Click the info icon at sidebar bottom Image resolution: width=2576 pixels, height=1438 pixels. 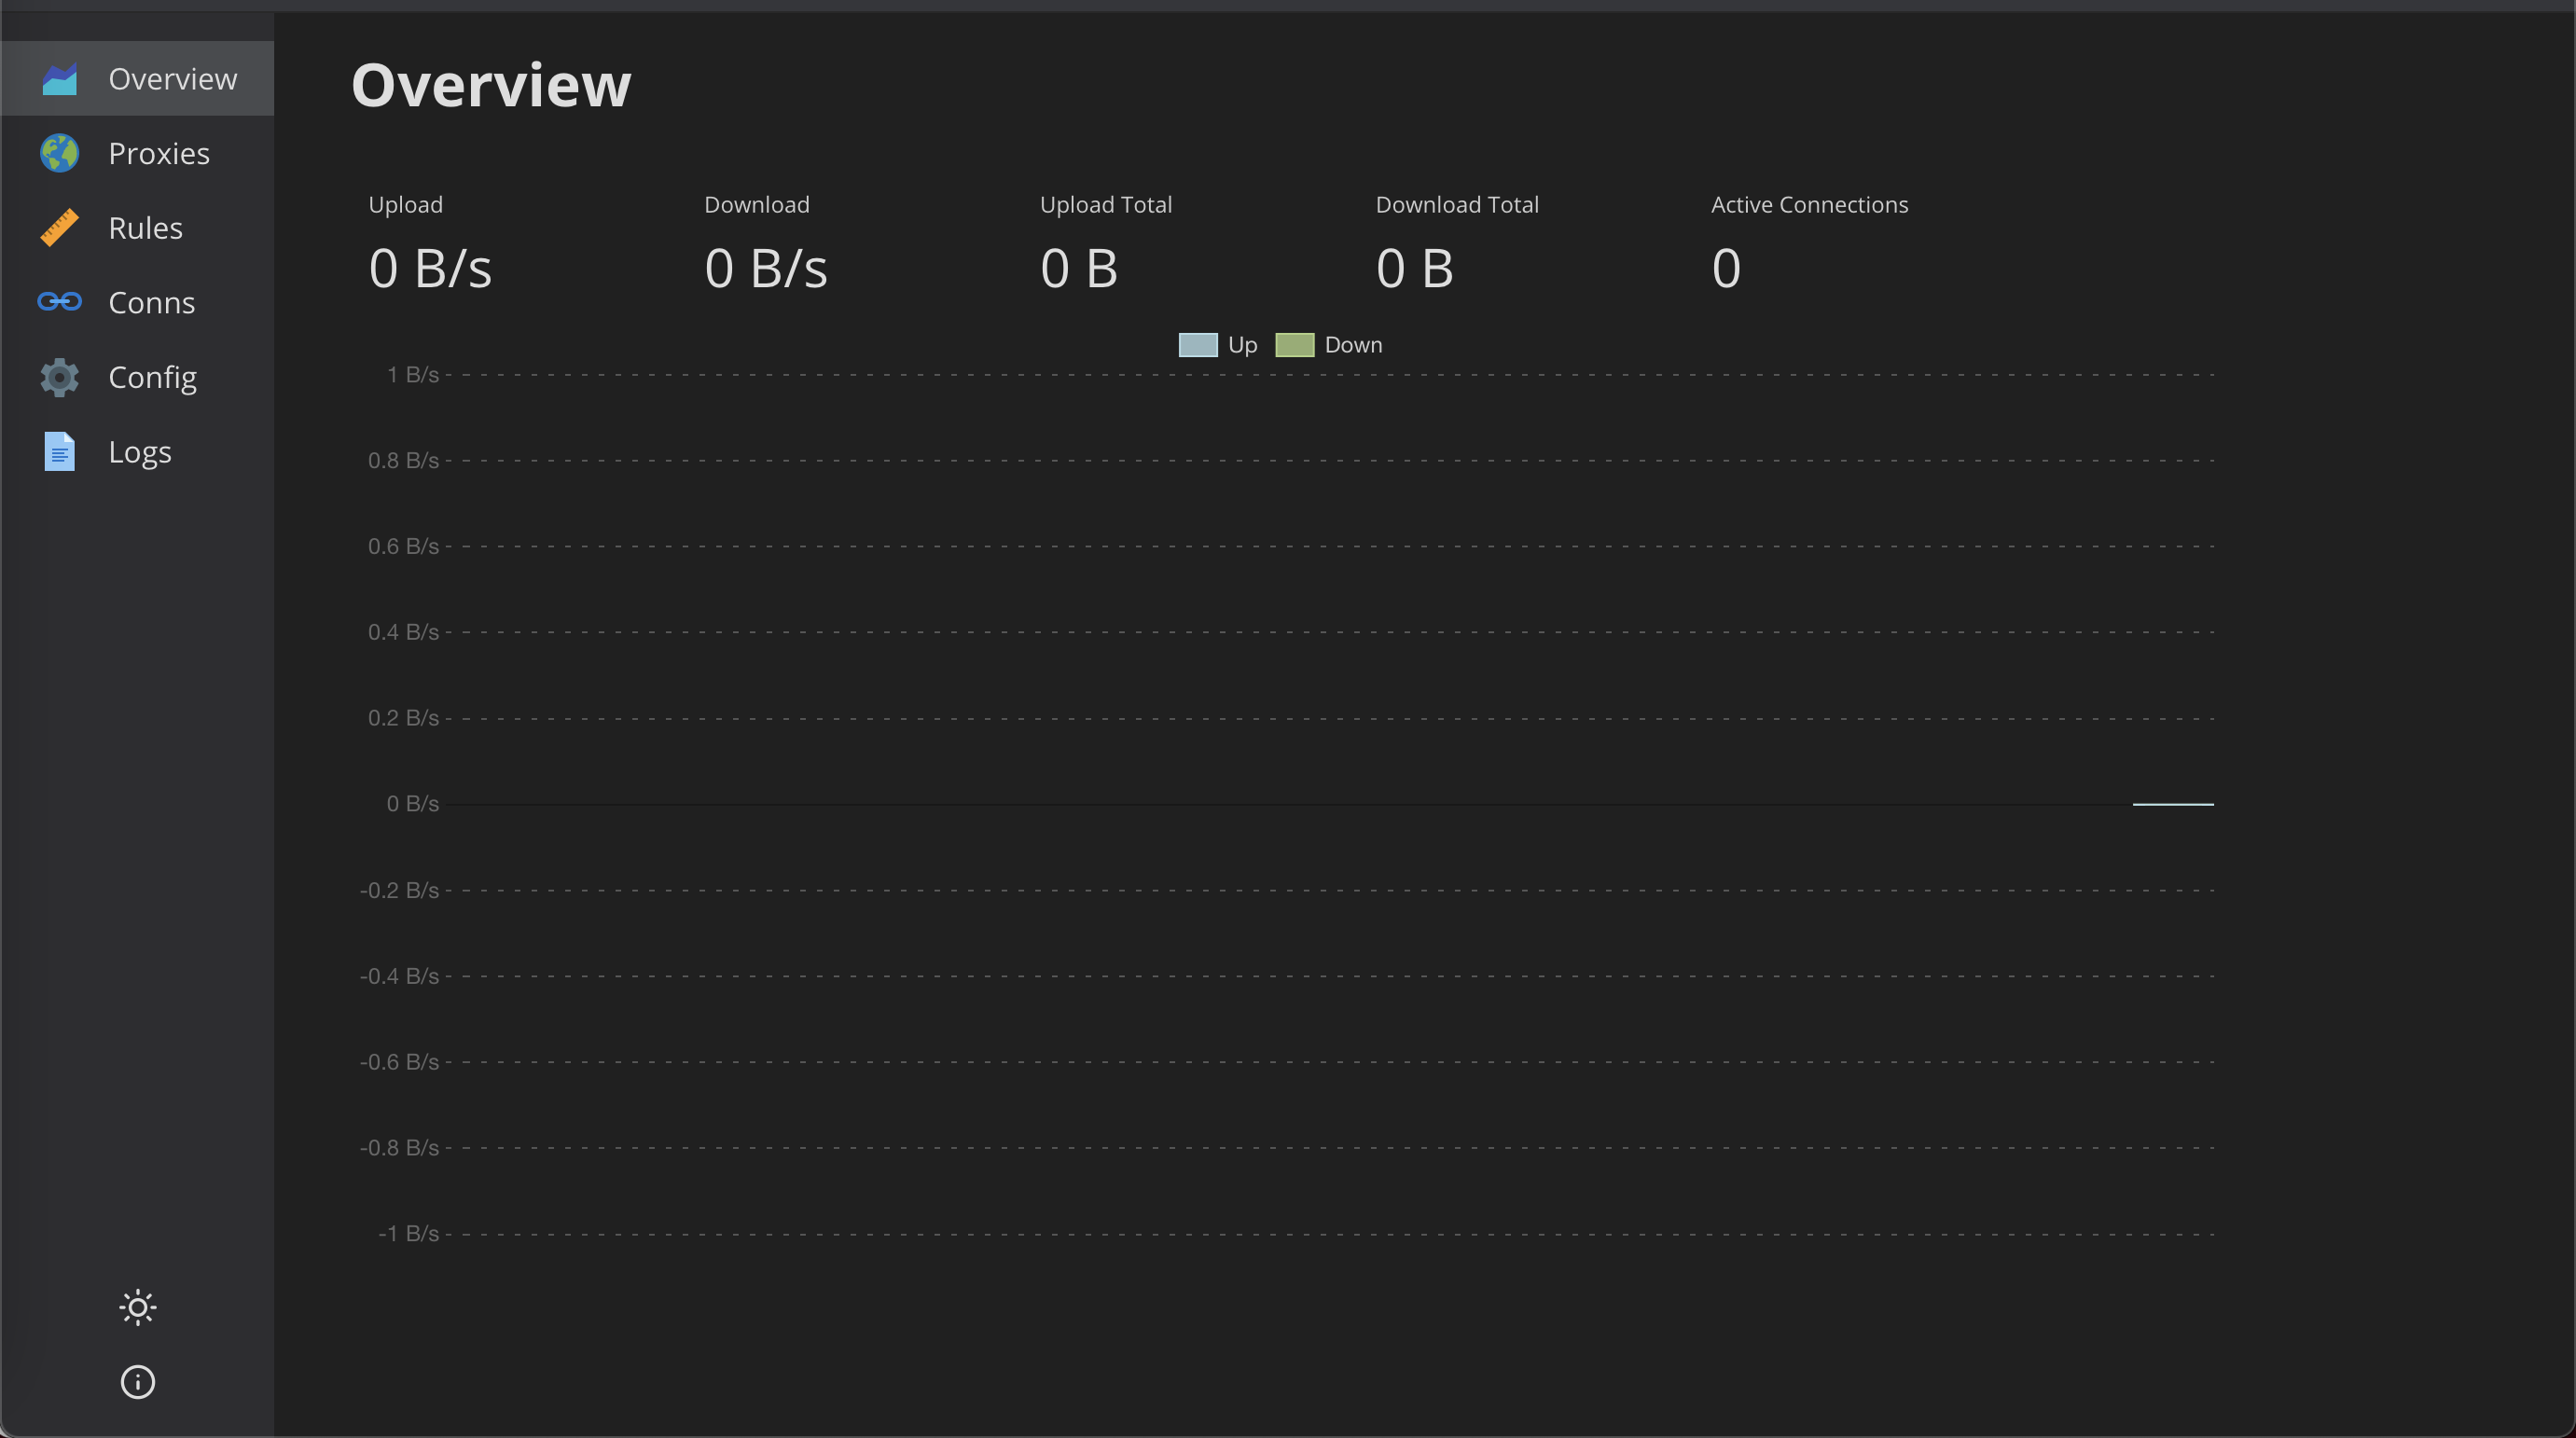coord(137,1382)
